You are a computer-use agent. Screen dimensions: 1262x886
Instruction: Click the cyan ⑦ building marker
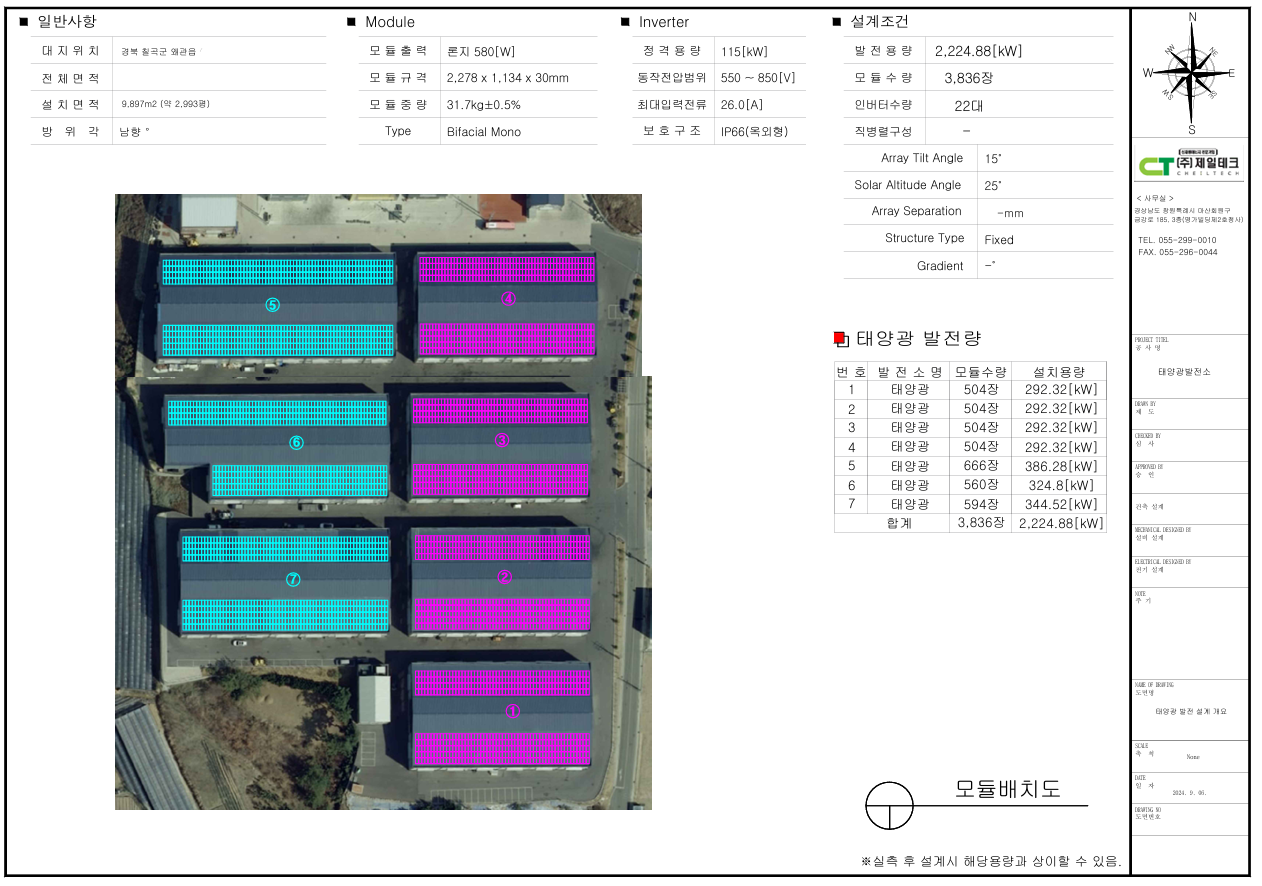click(x=293, y=579)
